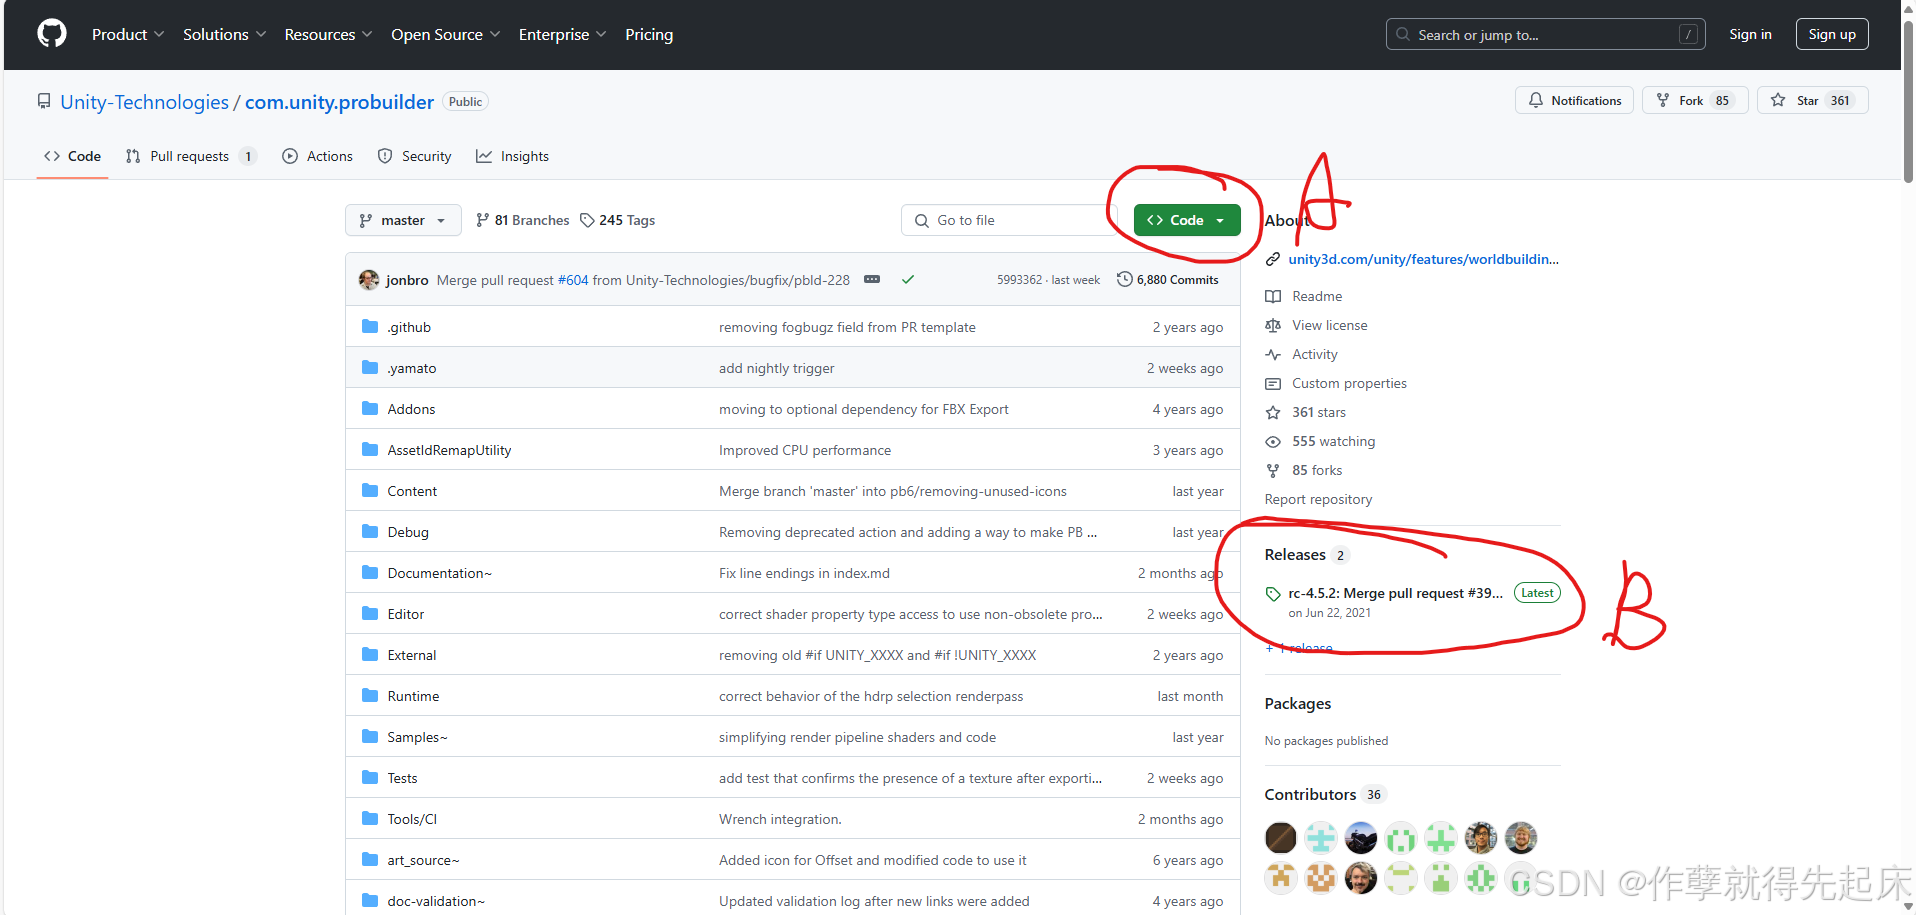Click the GitHub logo icon

[52, 34]
